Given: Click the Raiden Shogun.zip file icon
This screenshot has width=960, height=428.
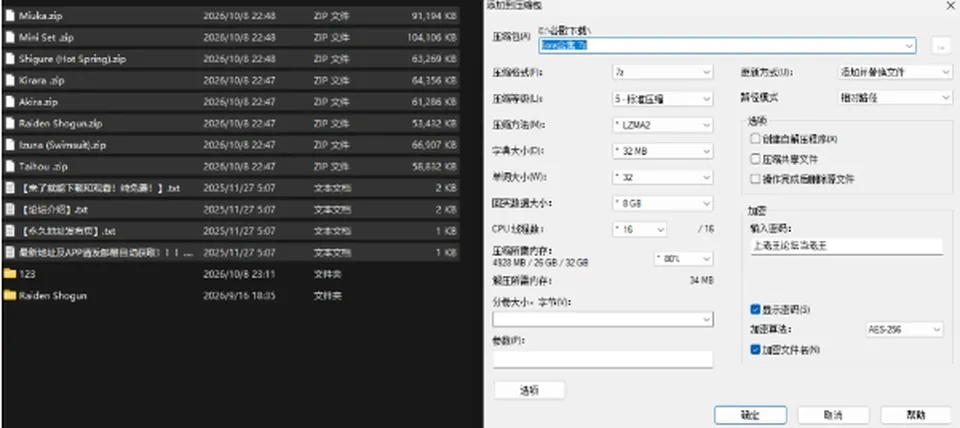Looking at the screenshot, I should tap(10, 123).
